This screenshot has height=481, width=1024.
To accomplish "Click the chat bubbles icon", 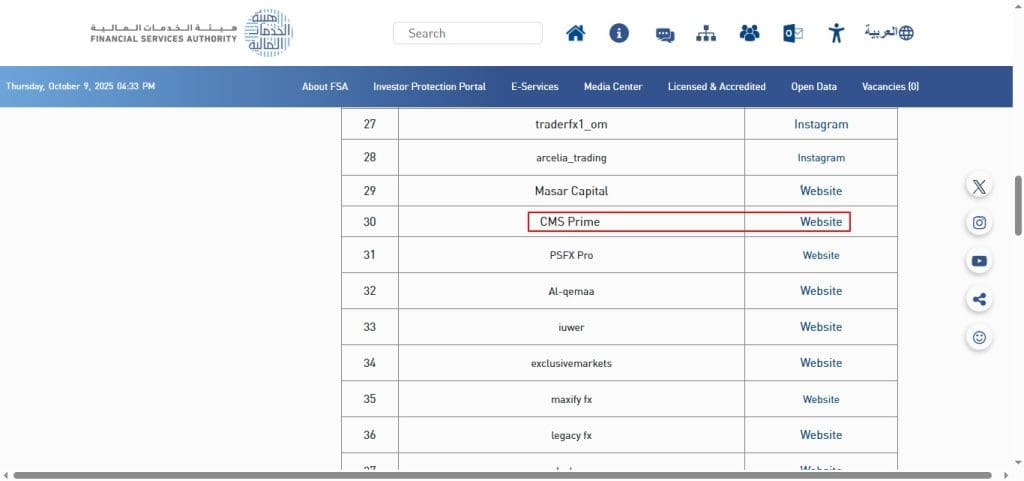I will (665, 34).
